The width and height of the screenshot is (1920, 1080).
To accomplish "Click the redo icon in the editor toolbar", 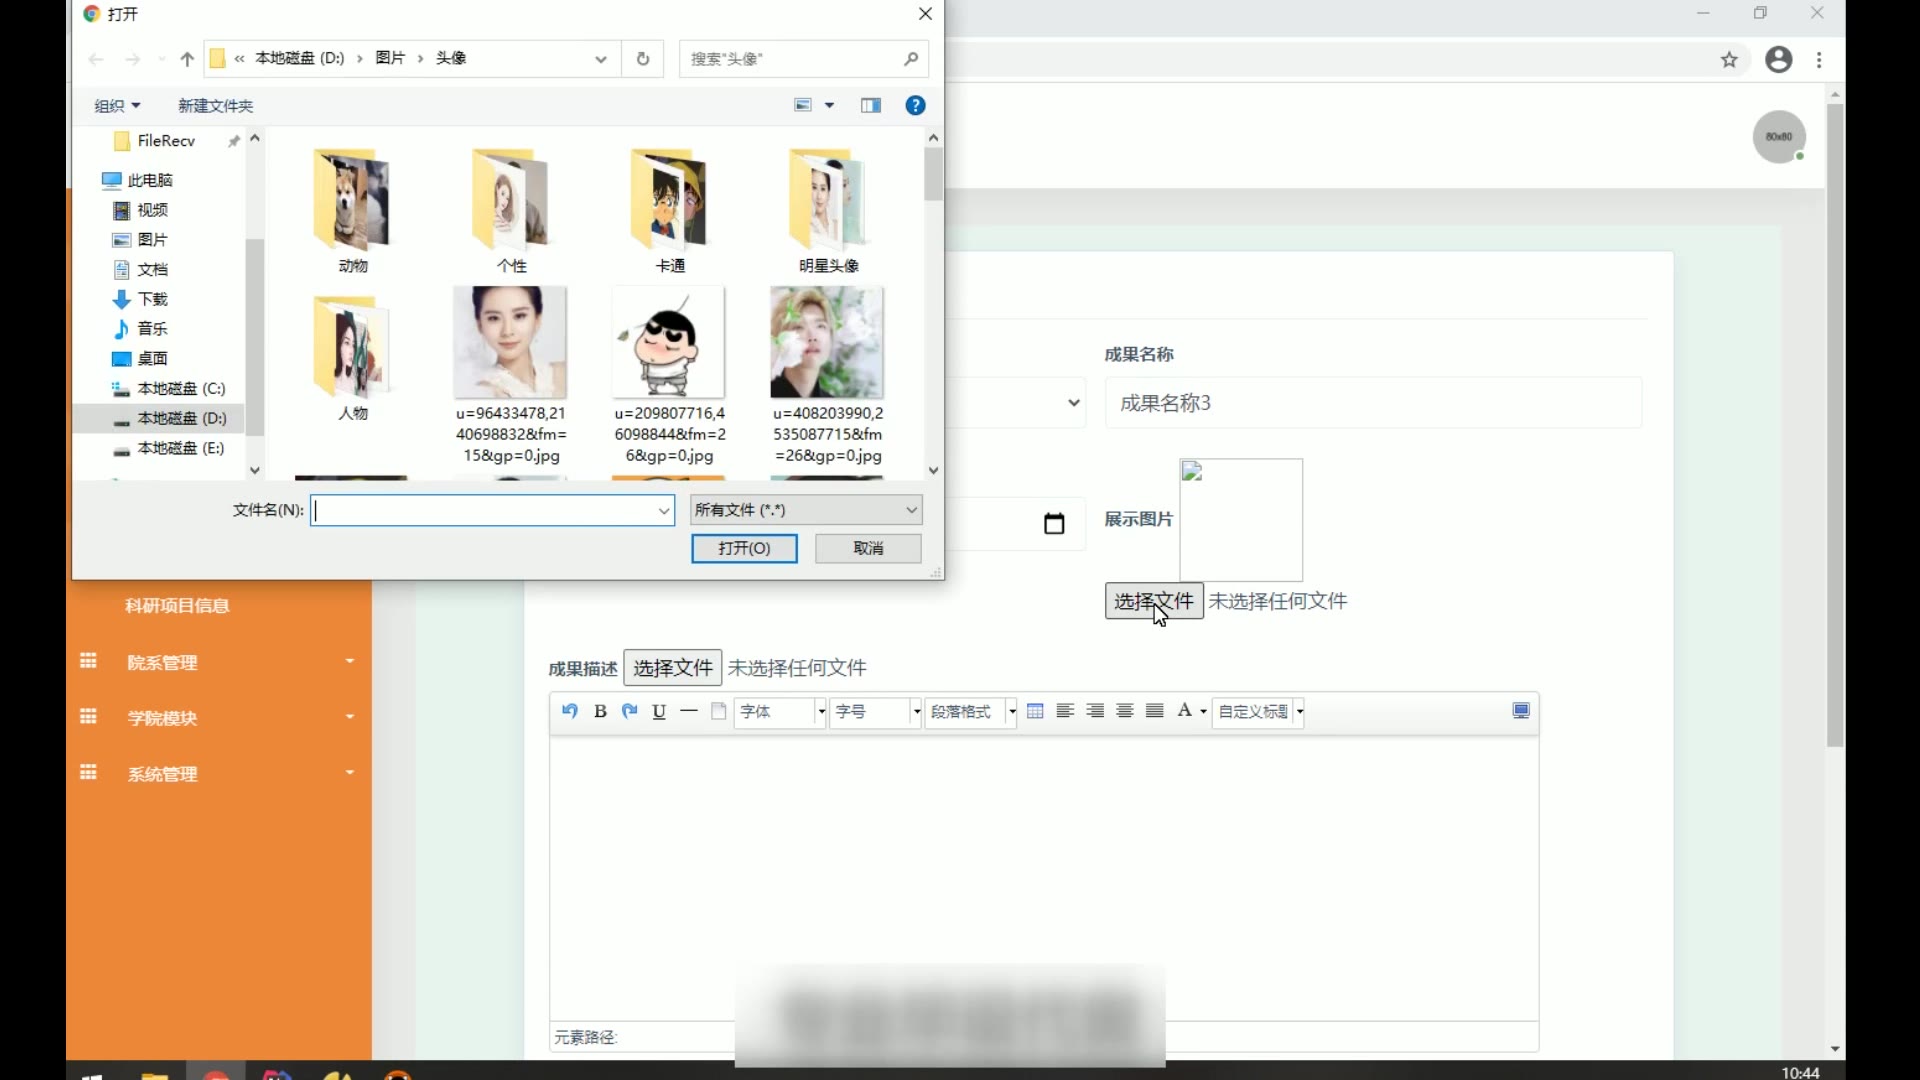I will (x=630, y=711).
